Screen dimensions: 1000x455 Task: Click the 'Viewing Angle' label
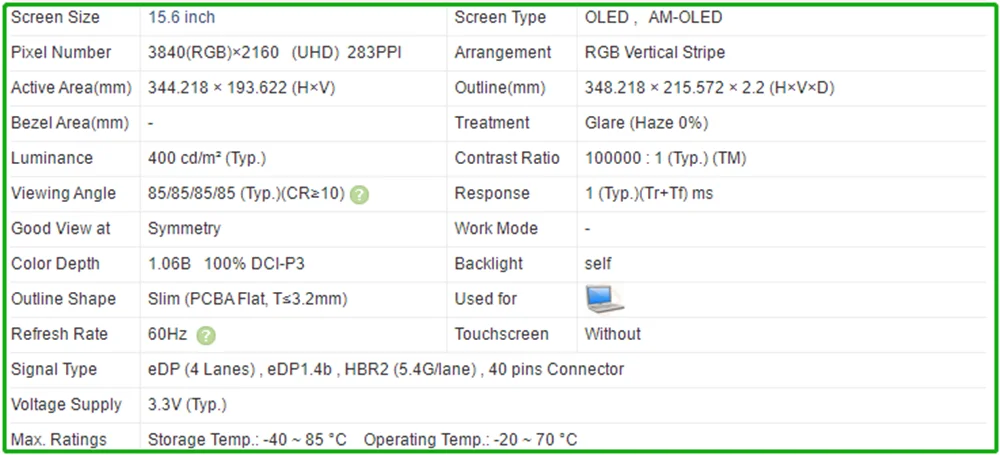click(x=63, y=193)
